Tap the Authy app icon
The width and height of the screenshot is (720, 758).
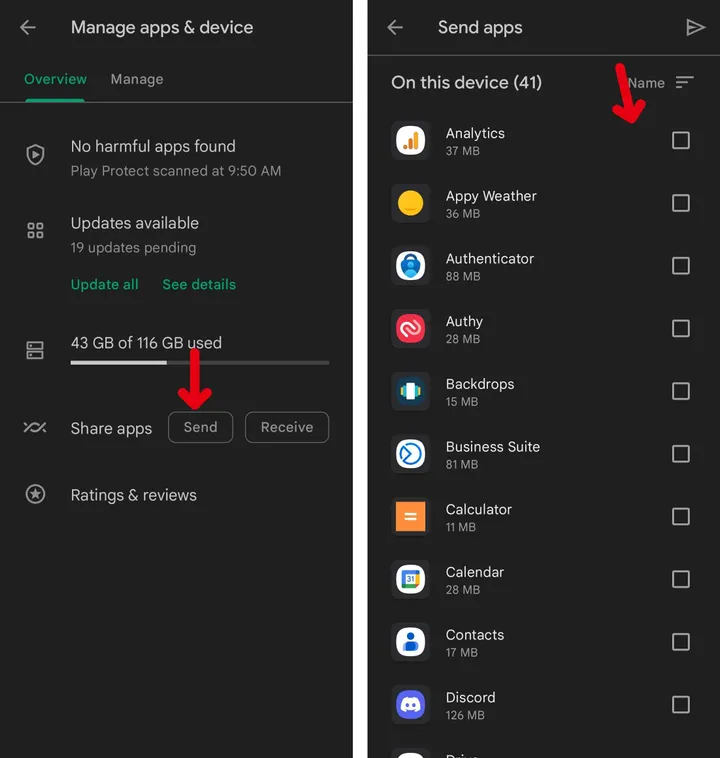(411, 329)
